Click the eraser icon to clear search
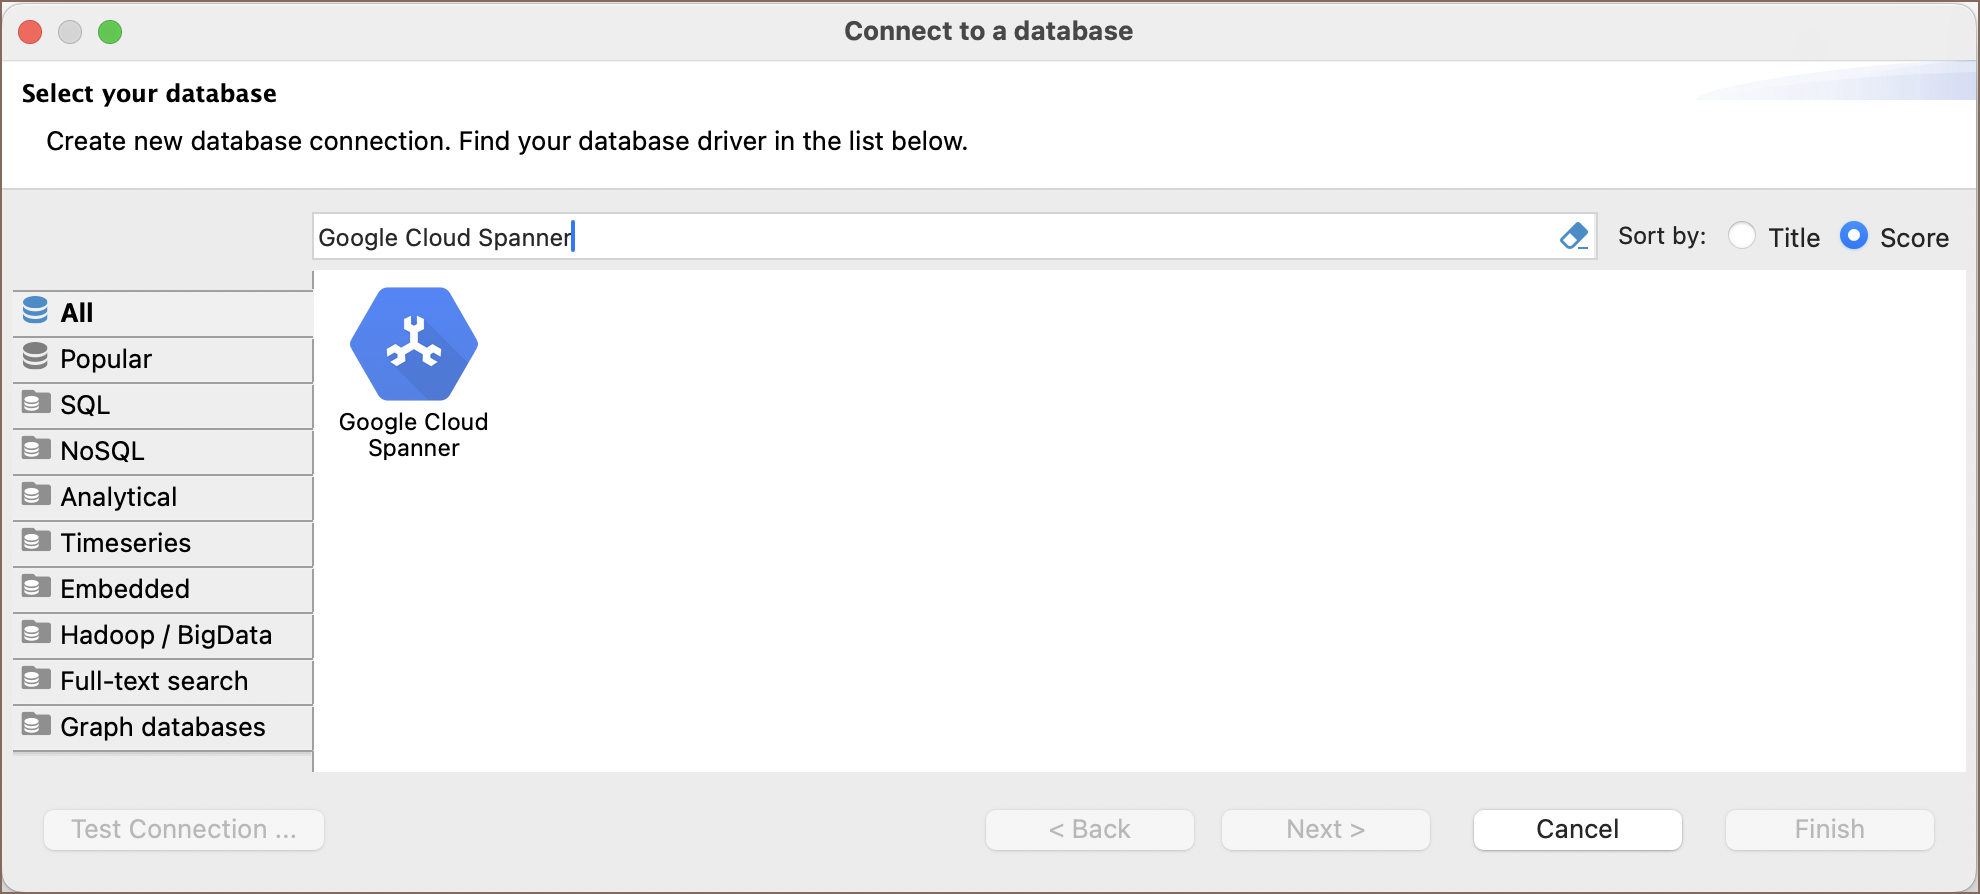 (1573, 237)
